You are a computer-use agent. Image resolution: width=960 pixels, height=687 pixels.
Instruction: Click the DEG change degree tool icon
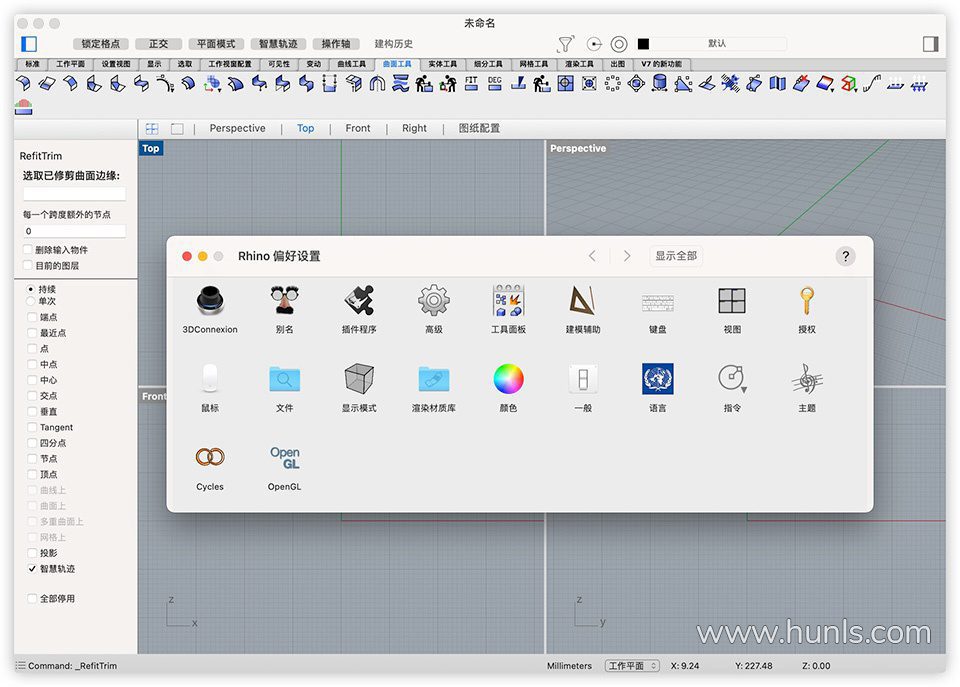point(495,83)
